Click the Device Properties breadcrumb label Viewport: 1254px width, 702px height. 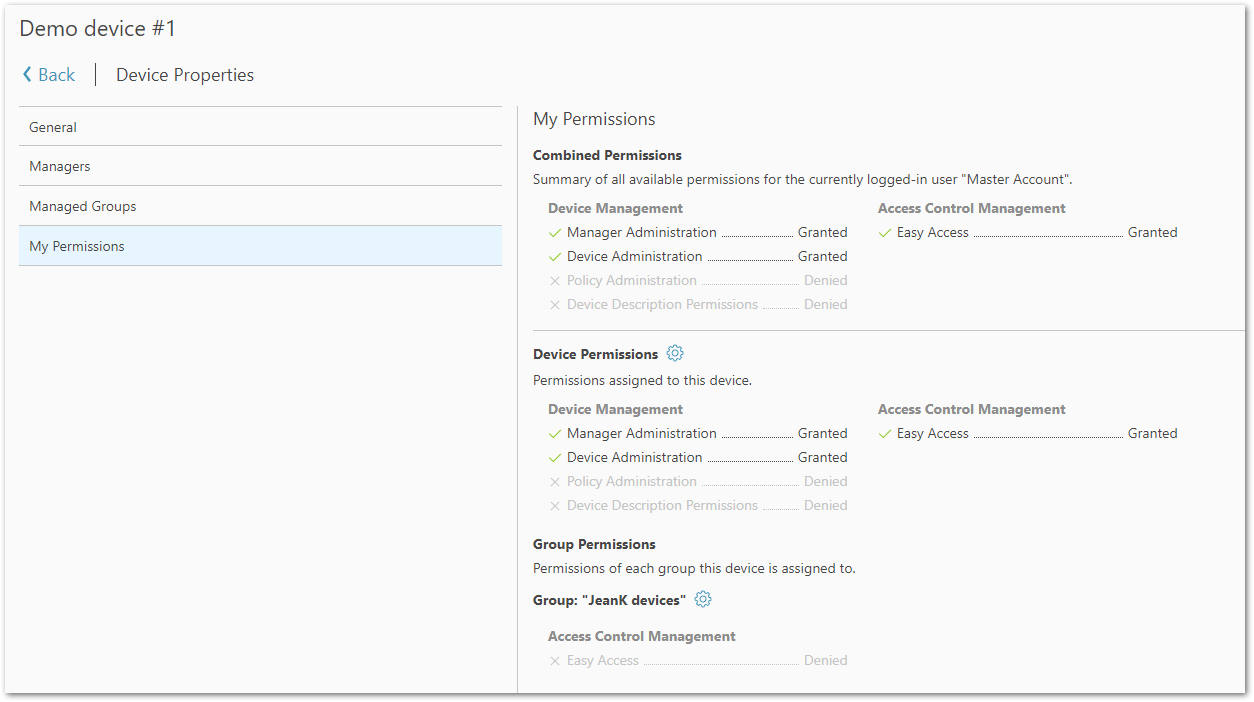click(x=185, y=75)
